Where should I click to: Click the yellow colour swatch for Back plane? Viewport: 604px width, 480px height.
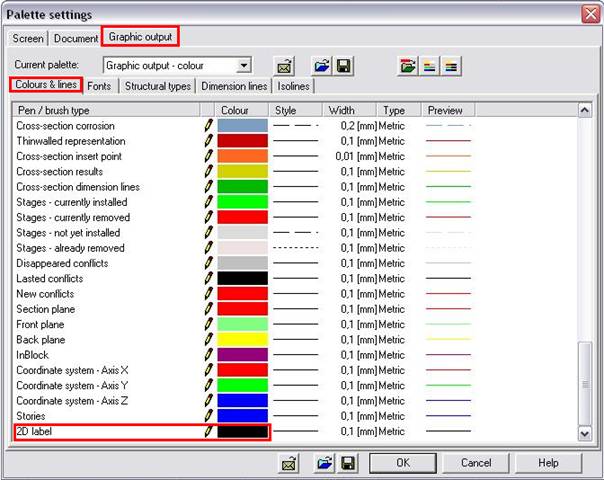243,340
